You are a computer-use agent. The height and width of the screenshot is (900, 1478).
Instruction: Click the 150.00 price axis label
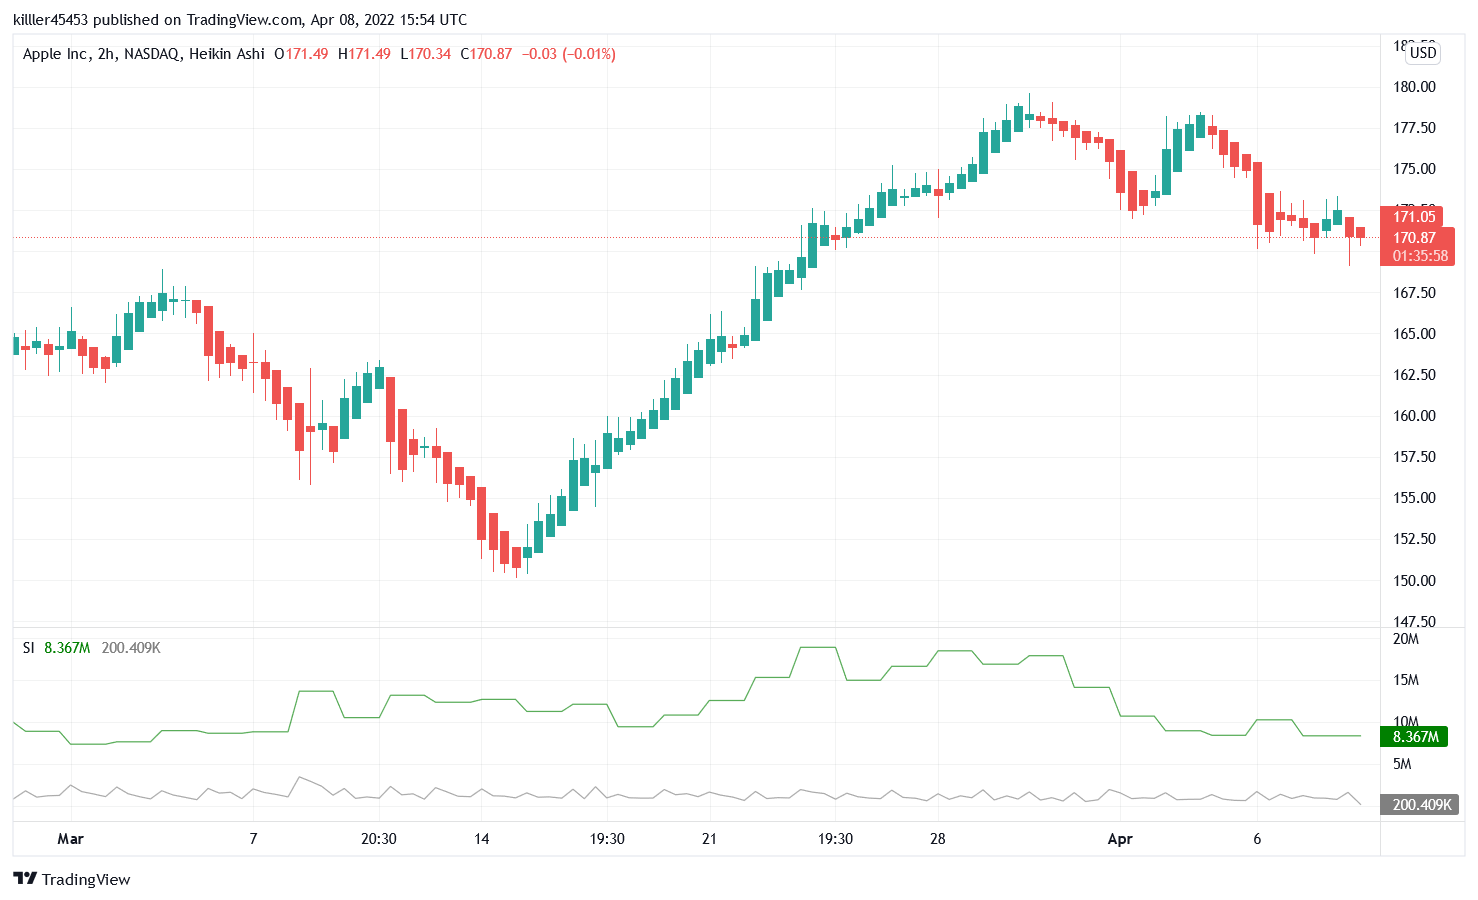[1414, 581]
